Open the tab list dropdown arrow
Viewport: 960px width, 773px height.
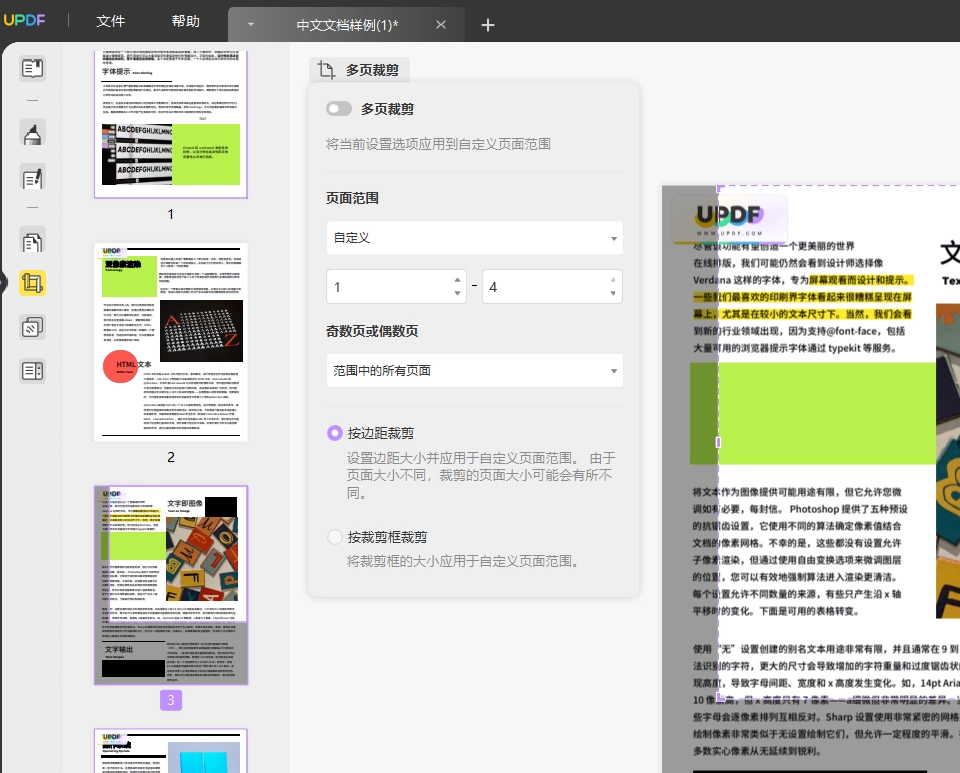pyautogui.click(x=250, y=25)
